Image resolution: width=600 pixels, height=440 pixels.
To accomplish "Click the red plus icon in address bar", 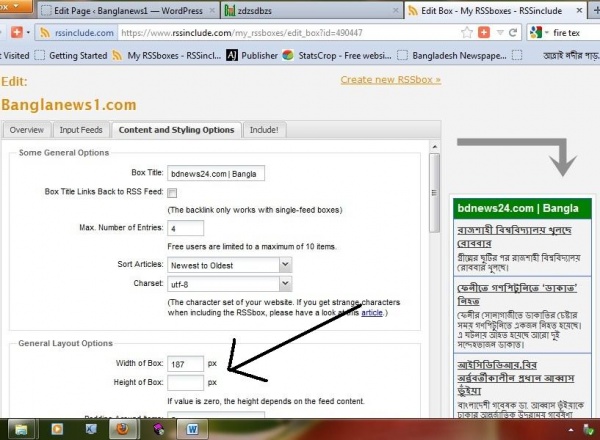I will tap(484, 33).
